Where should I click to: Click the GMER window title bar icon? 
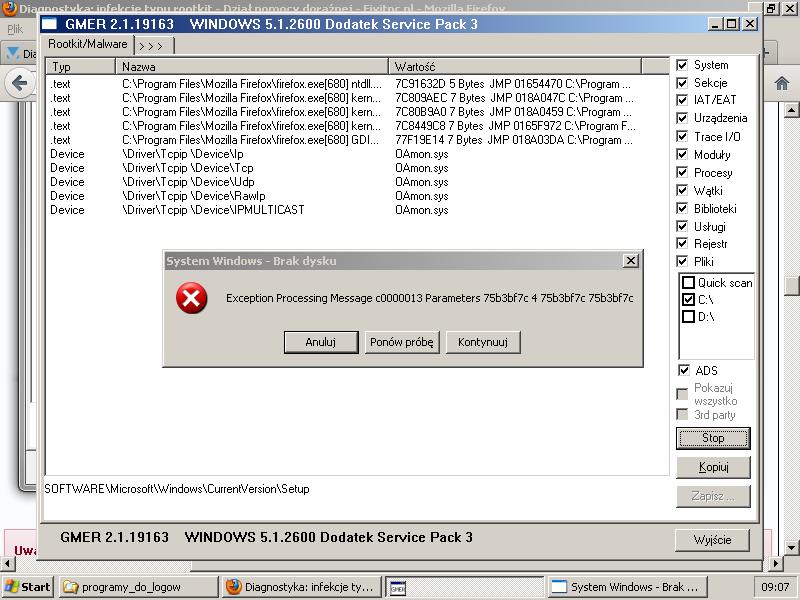coord(49,24)
